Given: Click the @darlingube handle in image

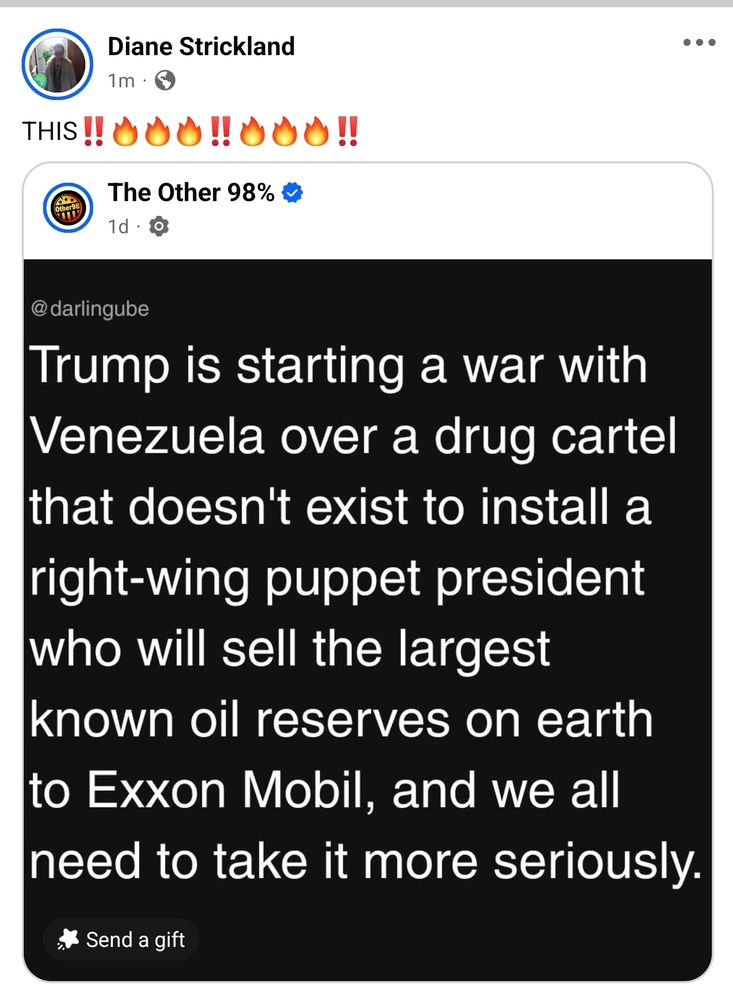Looking at the screenshot, I should (x=90, y=309).
